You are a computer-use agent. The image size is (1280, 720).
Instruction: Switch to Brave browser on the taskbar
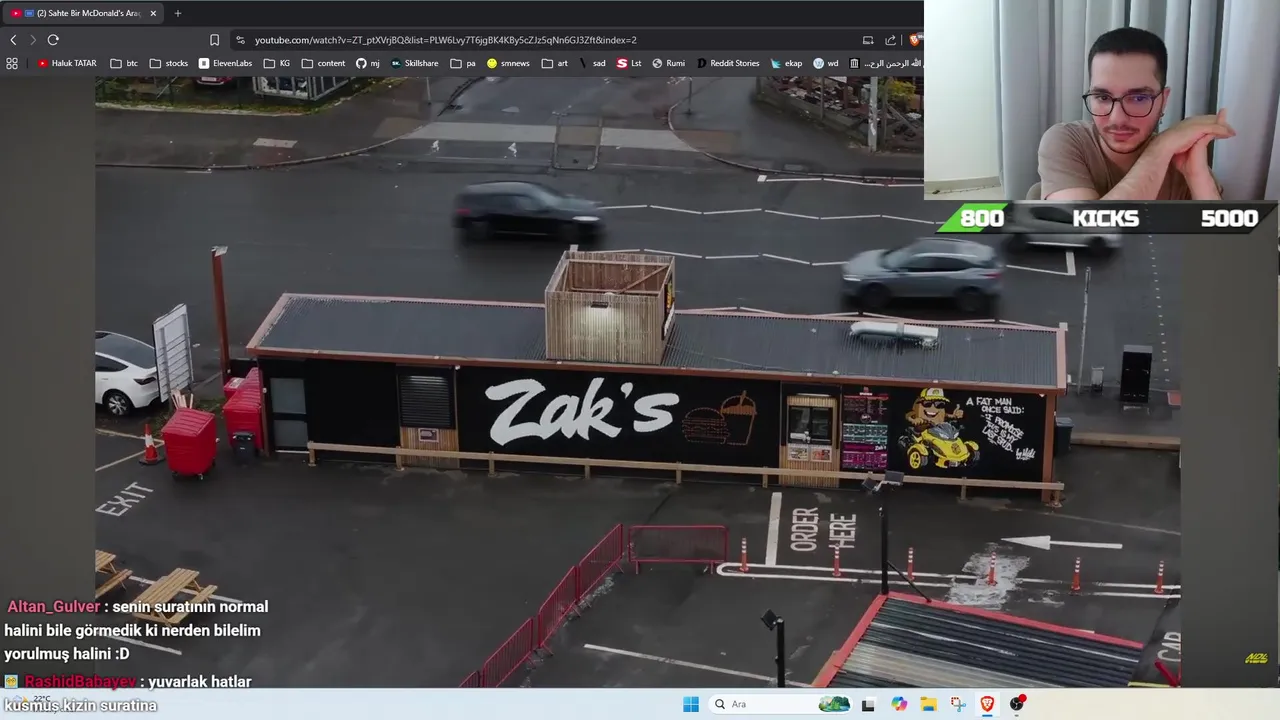click(x=987, y=704)
